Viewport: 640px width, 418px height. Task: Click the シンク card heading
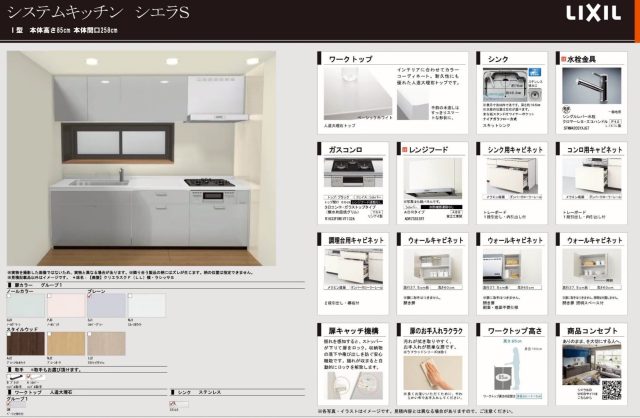pyautogui.click(x=498, y=59)
